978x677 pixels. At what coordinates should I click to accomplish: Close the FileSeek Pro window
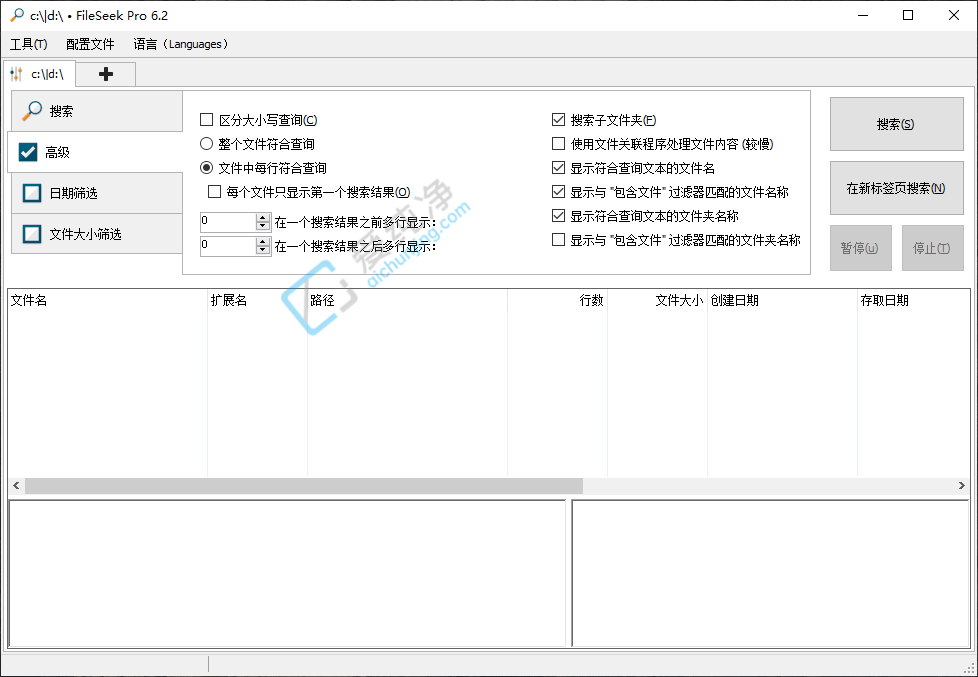point(954,16)
